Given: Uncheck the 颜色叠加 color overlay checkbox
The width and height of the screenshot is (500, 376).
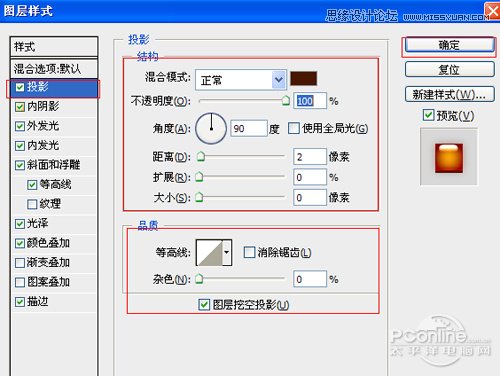Looking at the screenshot, I should coord(20,243).
